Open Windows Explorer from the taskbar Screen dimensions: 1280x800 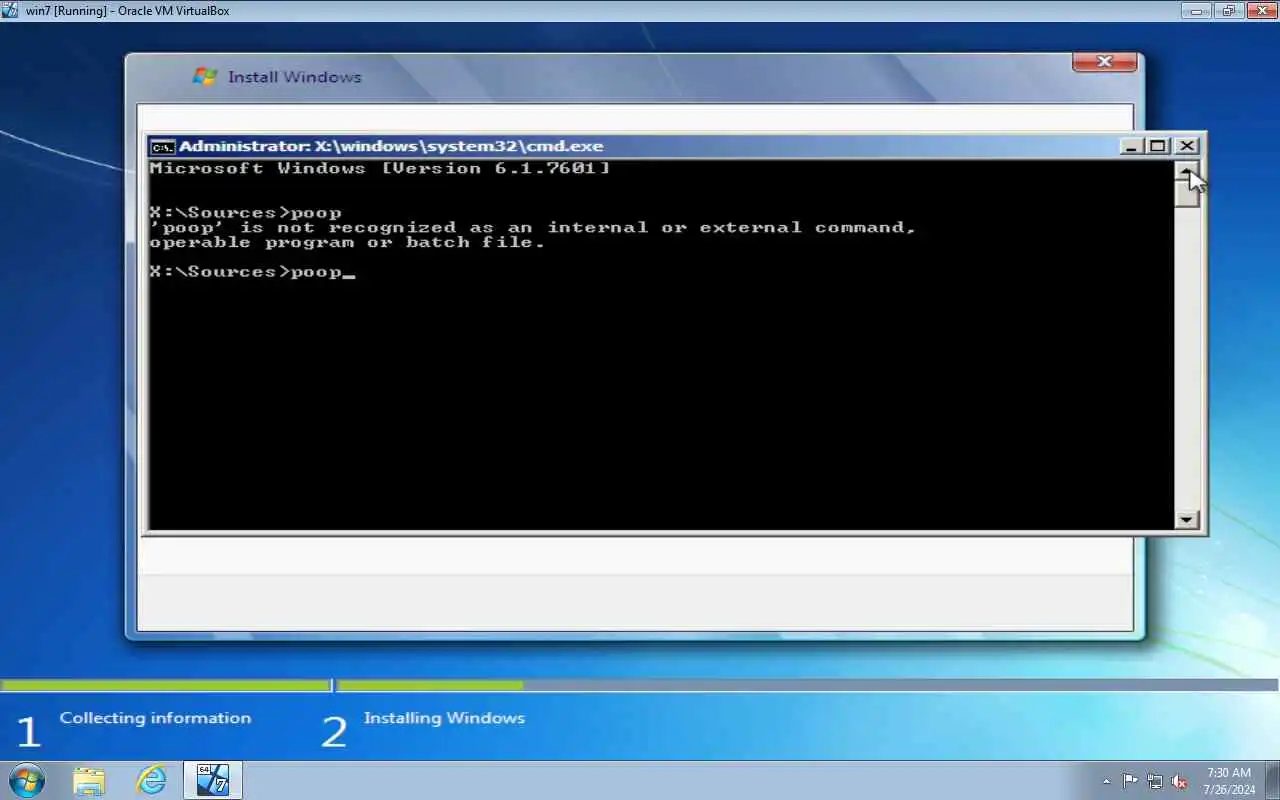[89, 780]
